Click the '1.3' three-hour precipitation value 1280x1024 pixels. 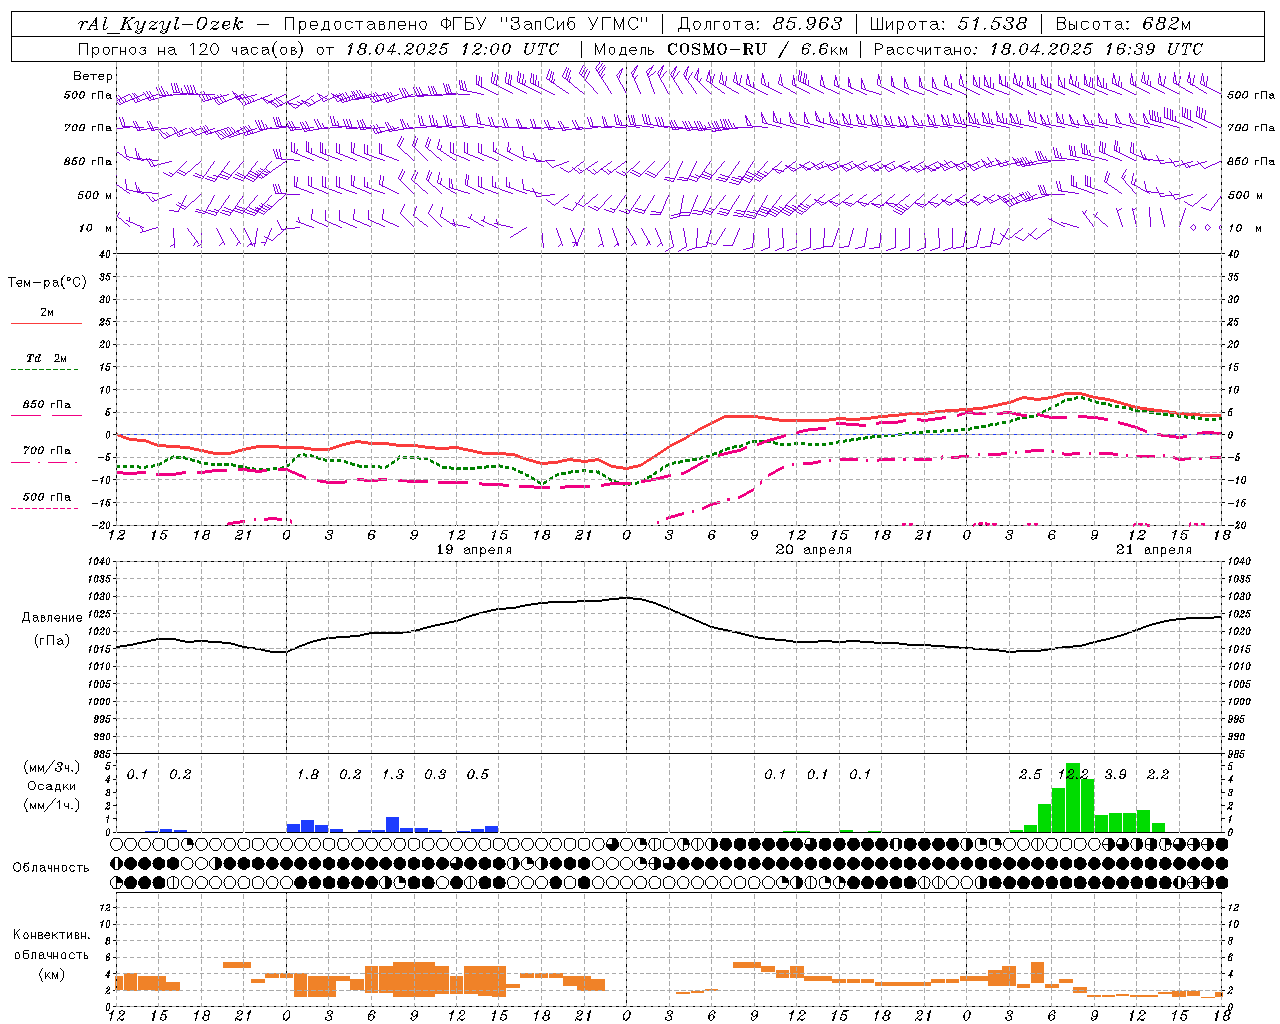click(x=393, y=775)
